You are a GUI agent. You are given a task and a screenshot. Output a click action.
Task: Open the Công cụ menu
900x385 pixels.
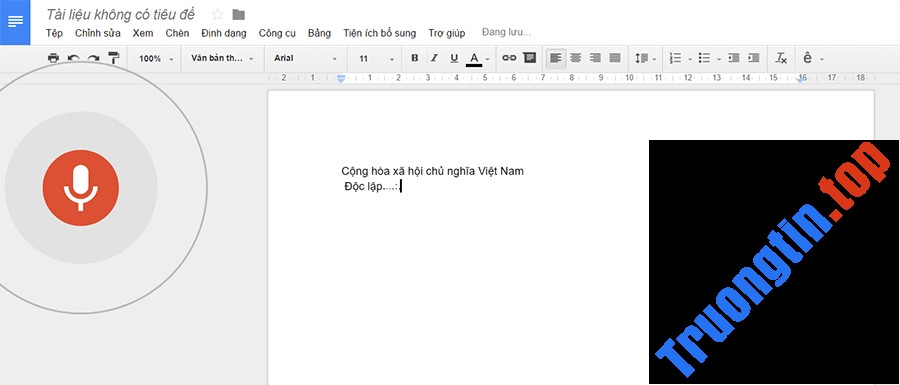tap(277, 33)
